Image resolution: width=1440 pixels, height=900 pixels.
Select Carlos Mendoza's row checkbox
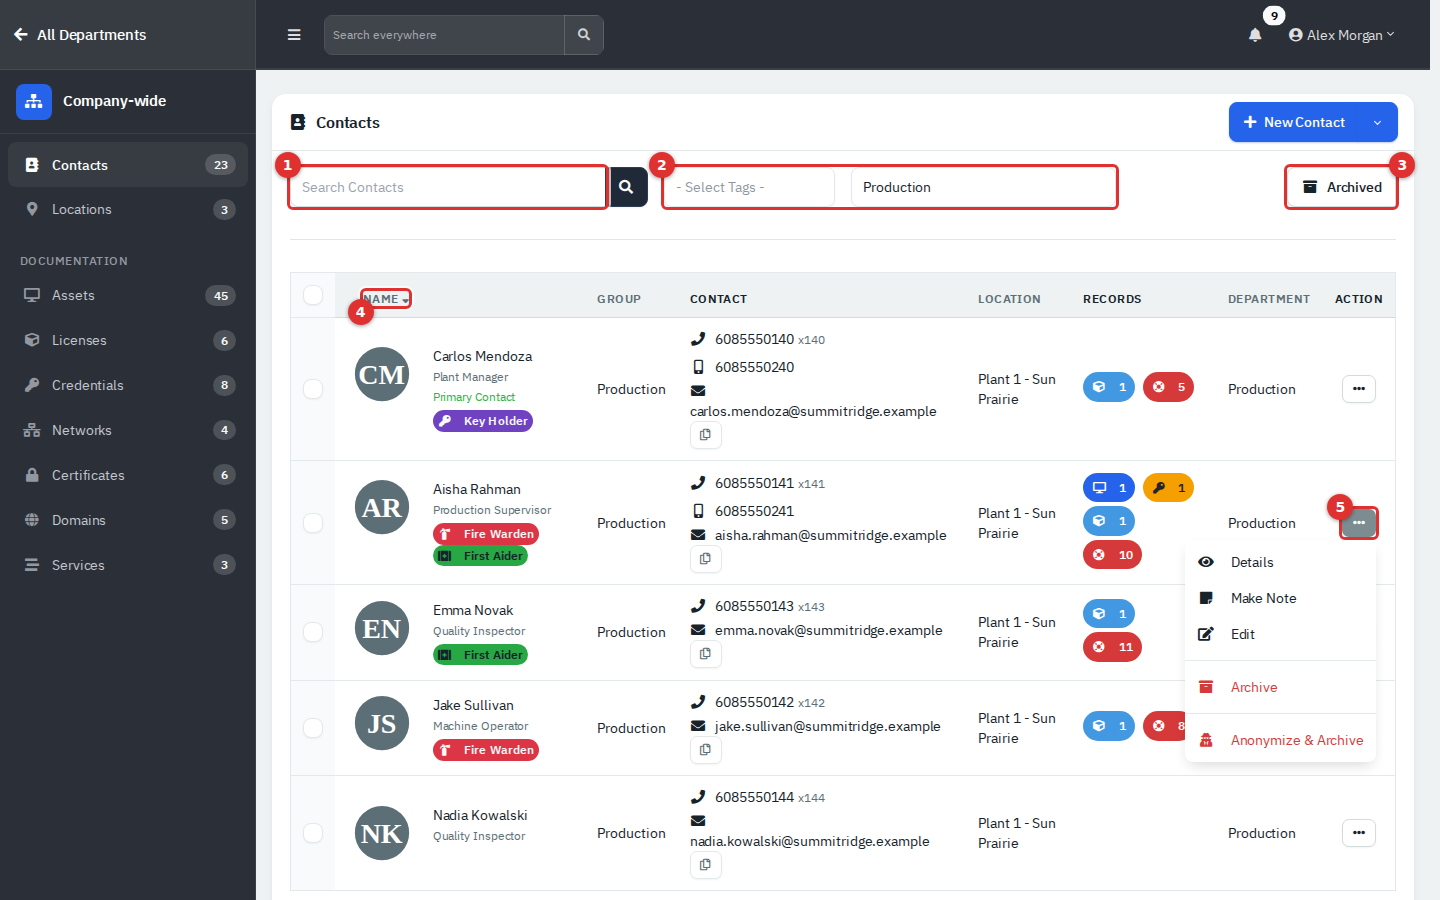pyautogui.click(x=313, y=389)
